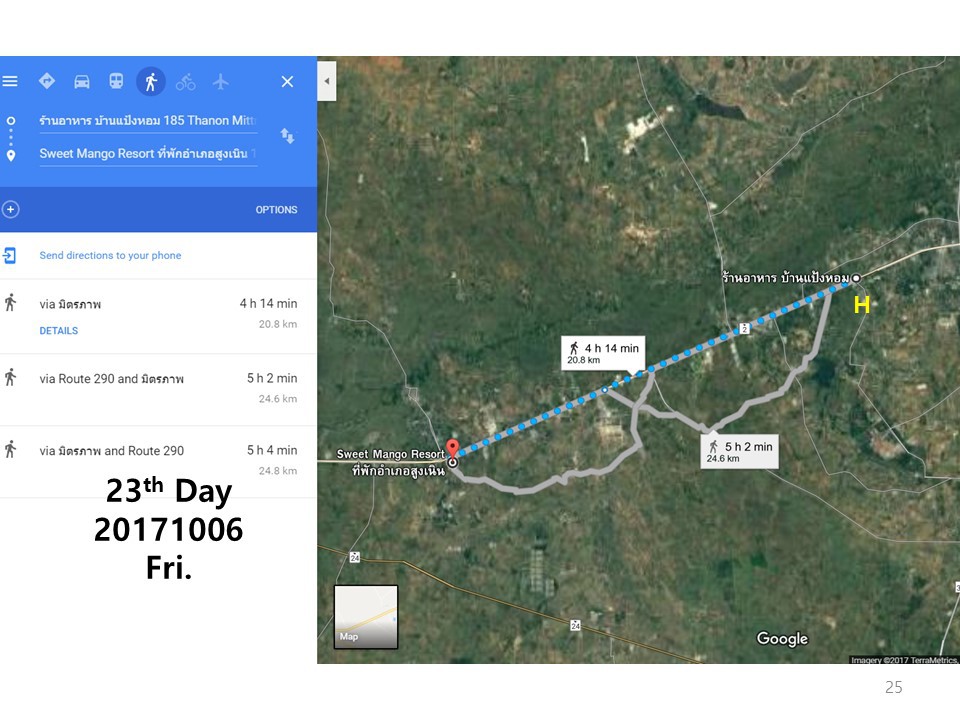Close the directions panel
This screenshot has height=720, width=960.
pos(287,82)
